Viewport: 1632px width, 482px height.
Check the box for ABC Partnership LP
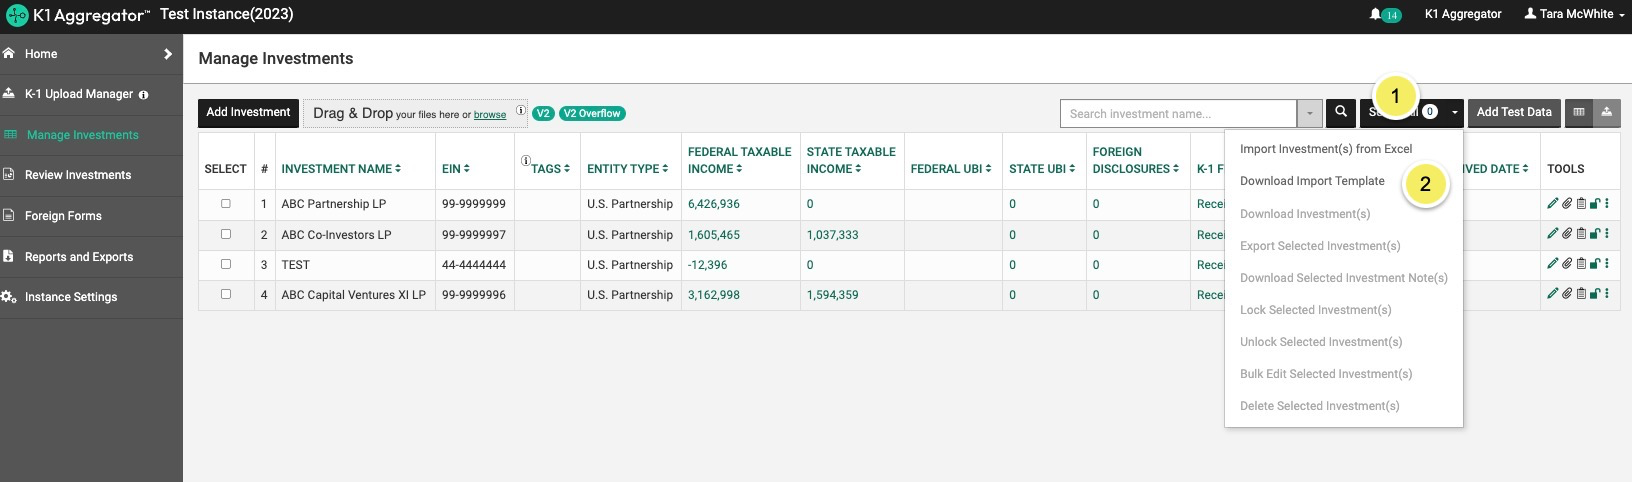226,204
